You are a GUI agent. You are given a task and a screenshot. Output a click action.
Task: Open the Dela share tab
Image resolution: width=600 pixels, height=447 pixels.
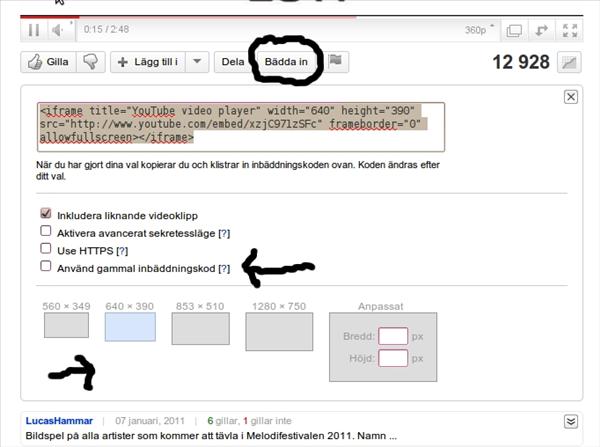[233, 62]
